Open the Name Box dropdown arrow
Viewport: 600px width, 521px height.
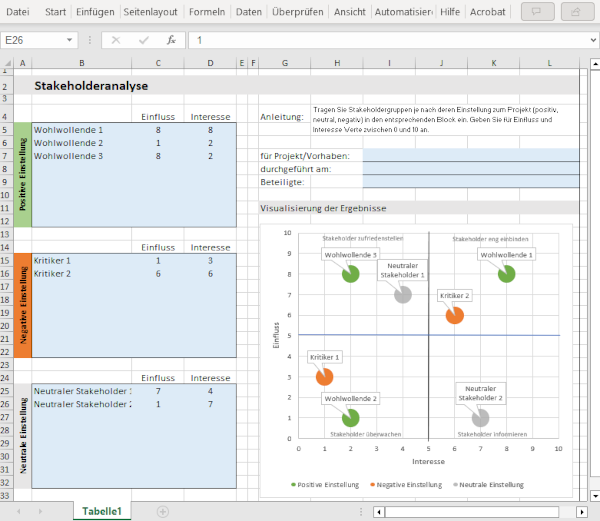click(69, 40)
